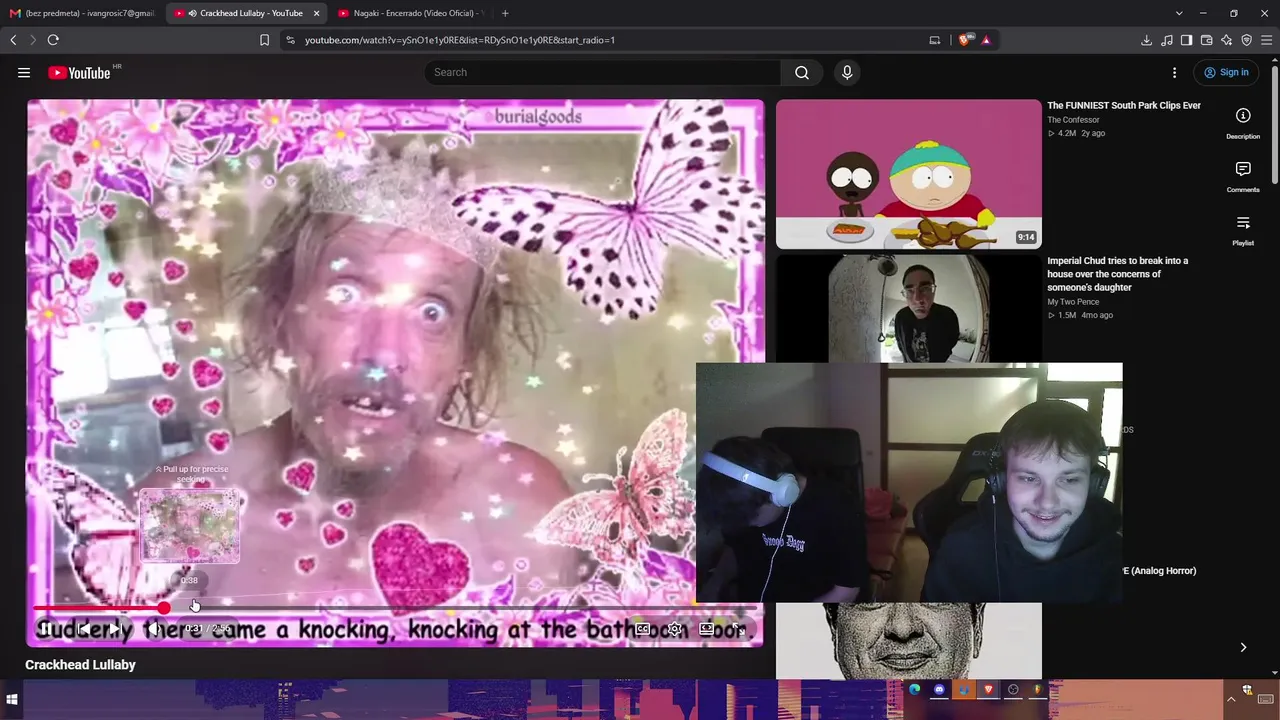Open Brave Shields lion icon
The height and width of the screenshot is (720, 1280).
click(964, 40)
